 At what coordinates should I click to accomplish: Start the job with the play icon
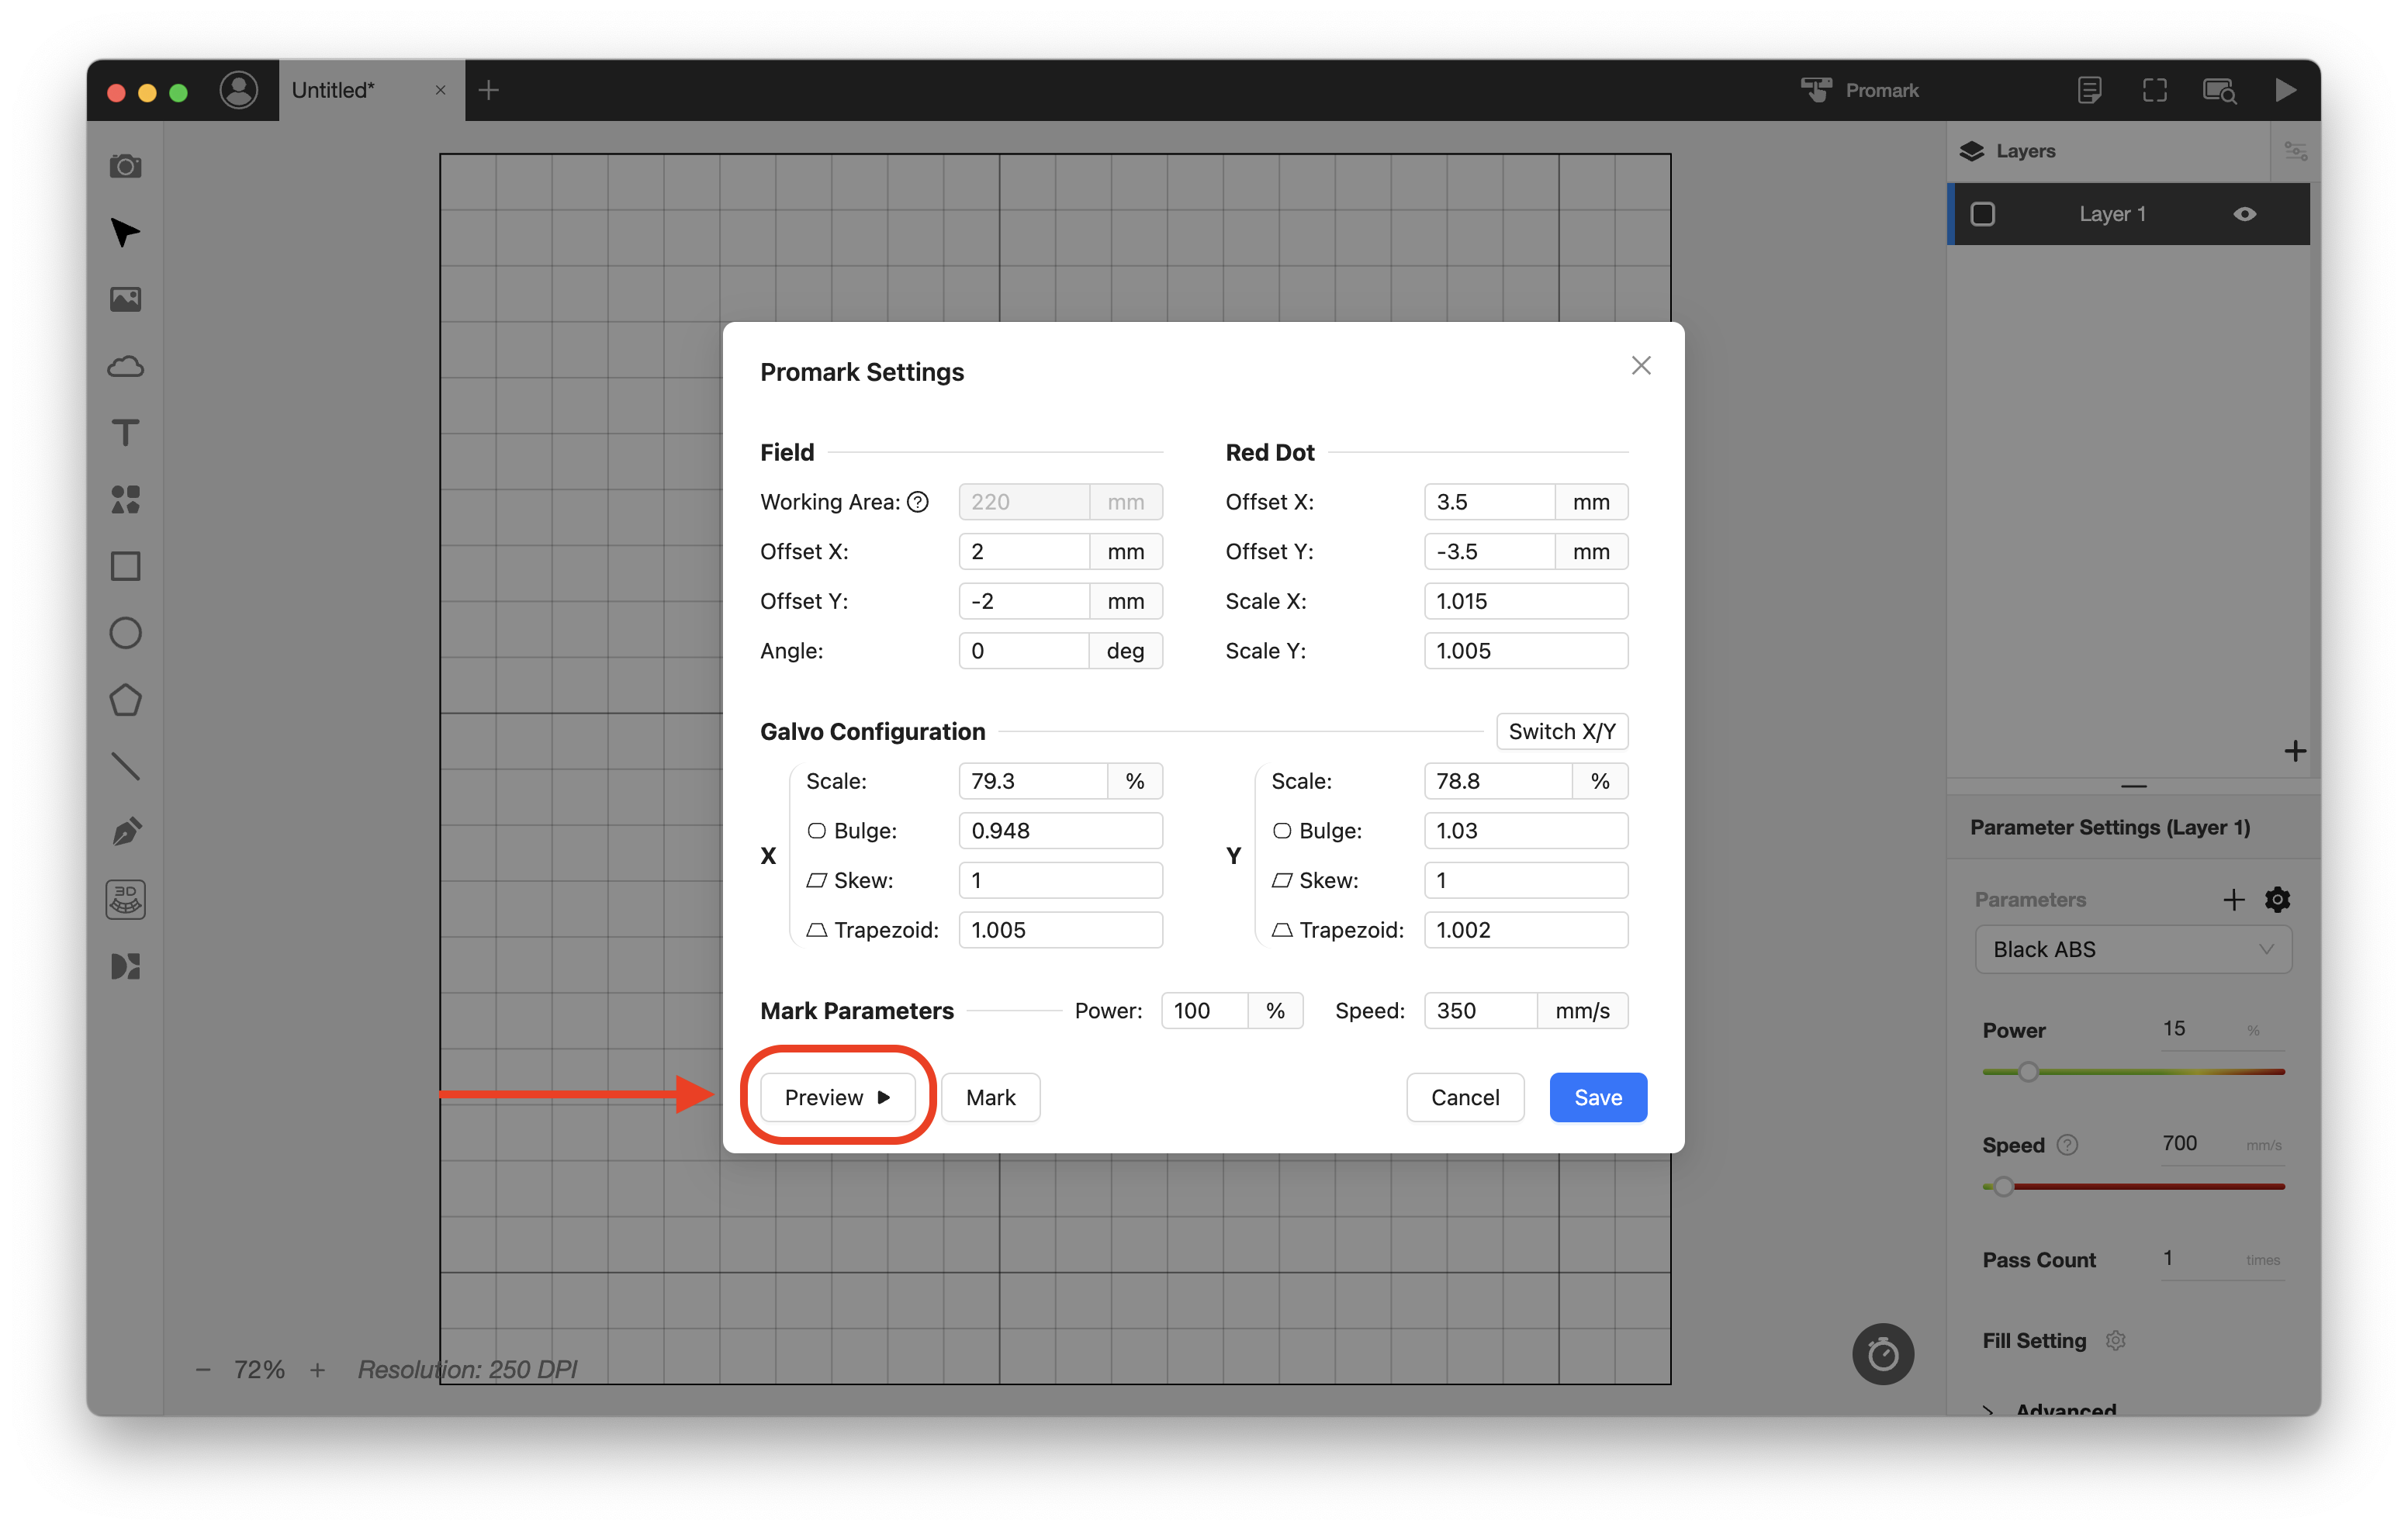point(2285,91)
